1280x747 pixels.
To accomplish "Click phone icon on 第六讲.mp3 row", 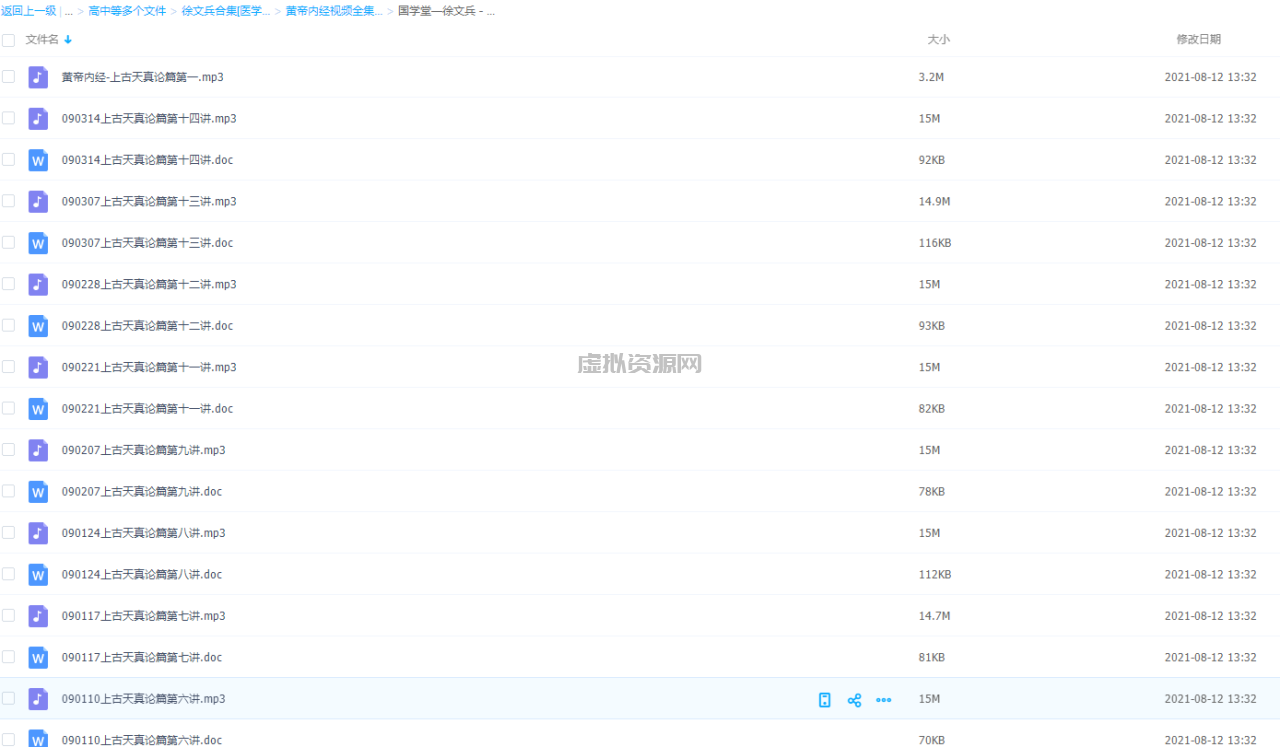I will tap(824, 700).
